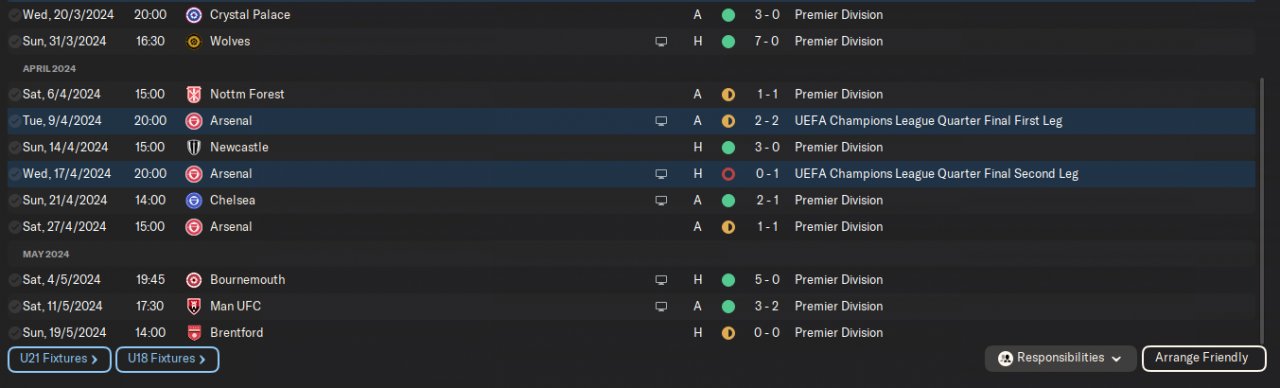Open the 7 - 0 Wolves match result
Viewport: 1280px width, 388px height.
[765, 41]
